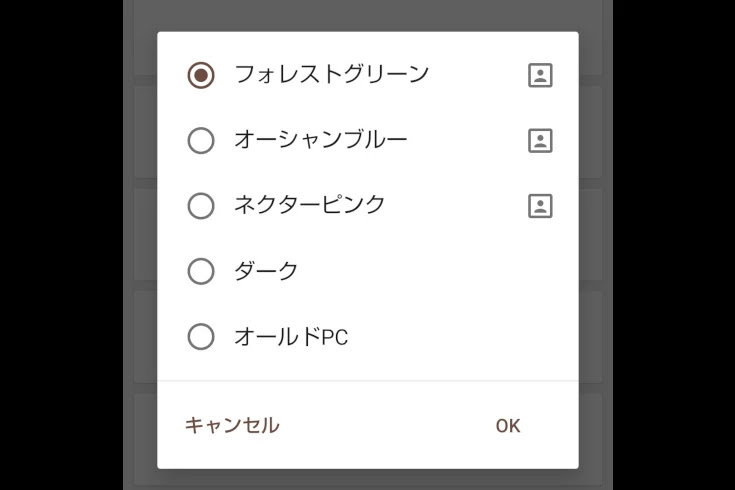The height and width of the screenshot is (490, 735).
Task: Click the フォレストグリーン label text
Action: coord(331,74)
